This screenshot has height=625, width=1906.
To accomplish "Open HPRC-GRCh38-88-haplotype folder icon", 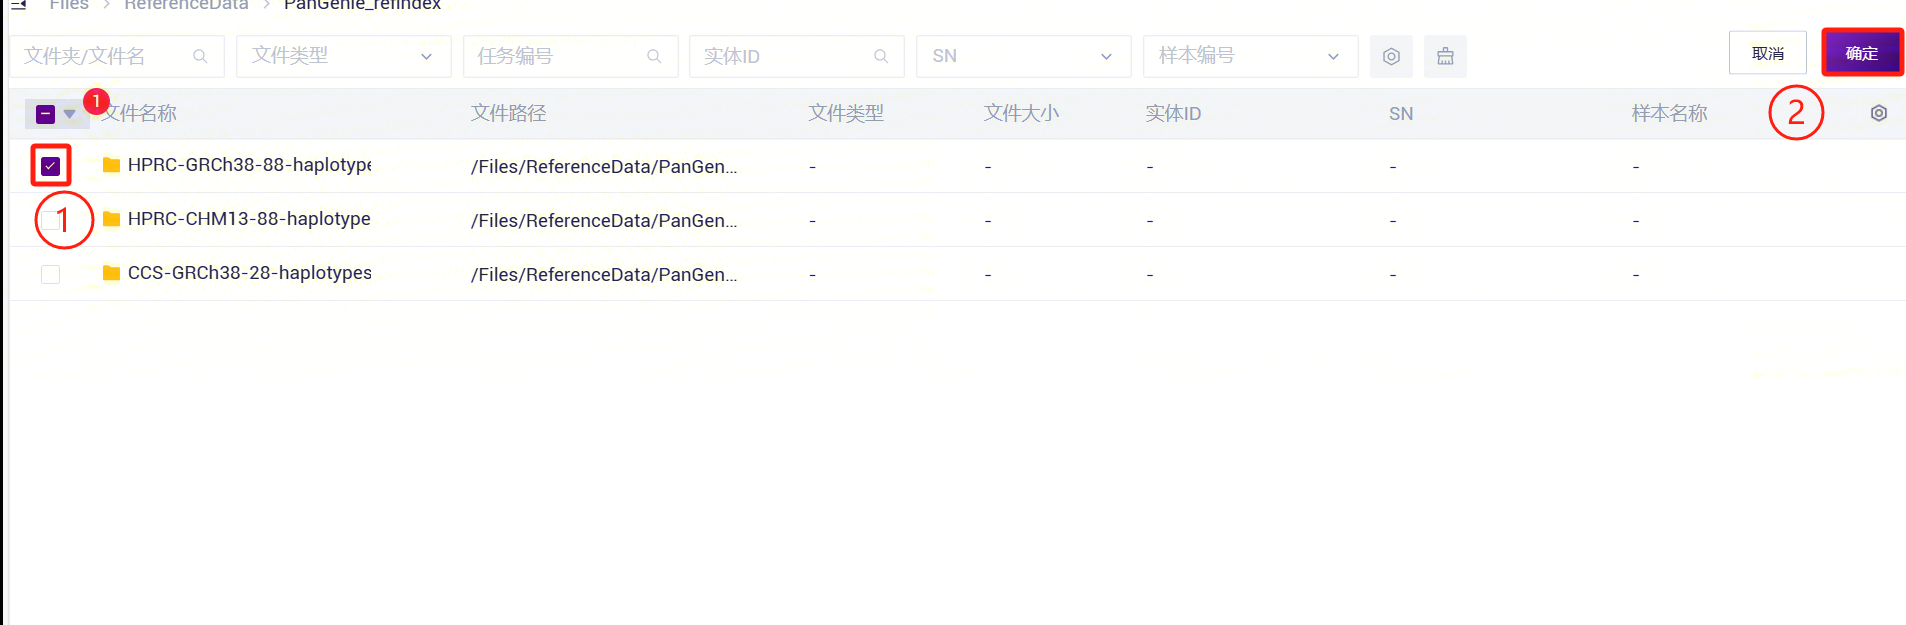I will (111, 165).
